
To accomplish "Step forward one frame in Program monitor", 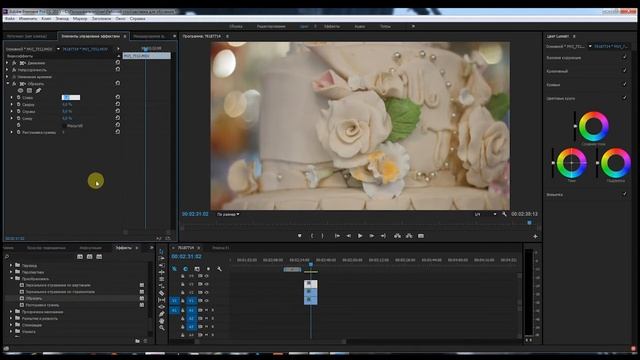I will tap(371, 236).
